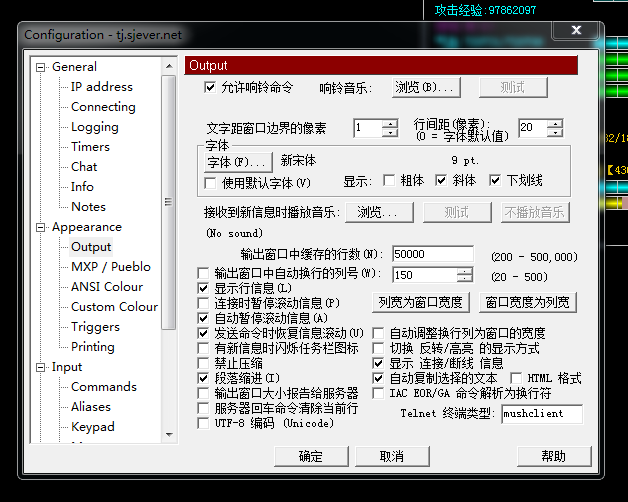Click the wrap column 150 field
628x502 pixels.
[425, 275]
